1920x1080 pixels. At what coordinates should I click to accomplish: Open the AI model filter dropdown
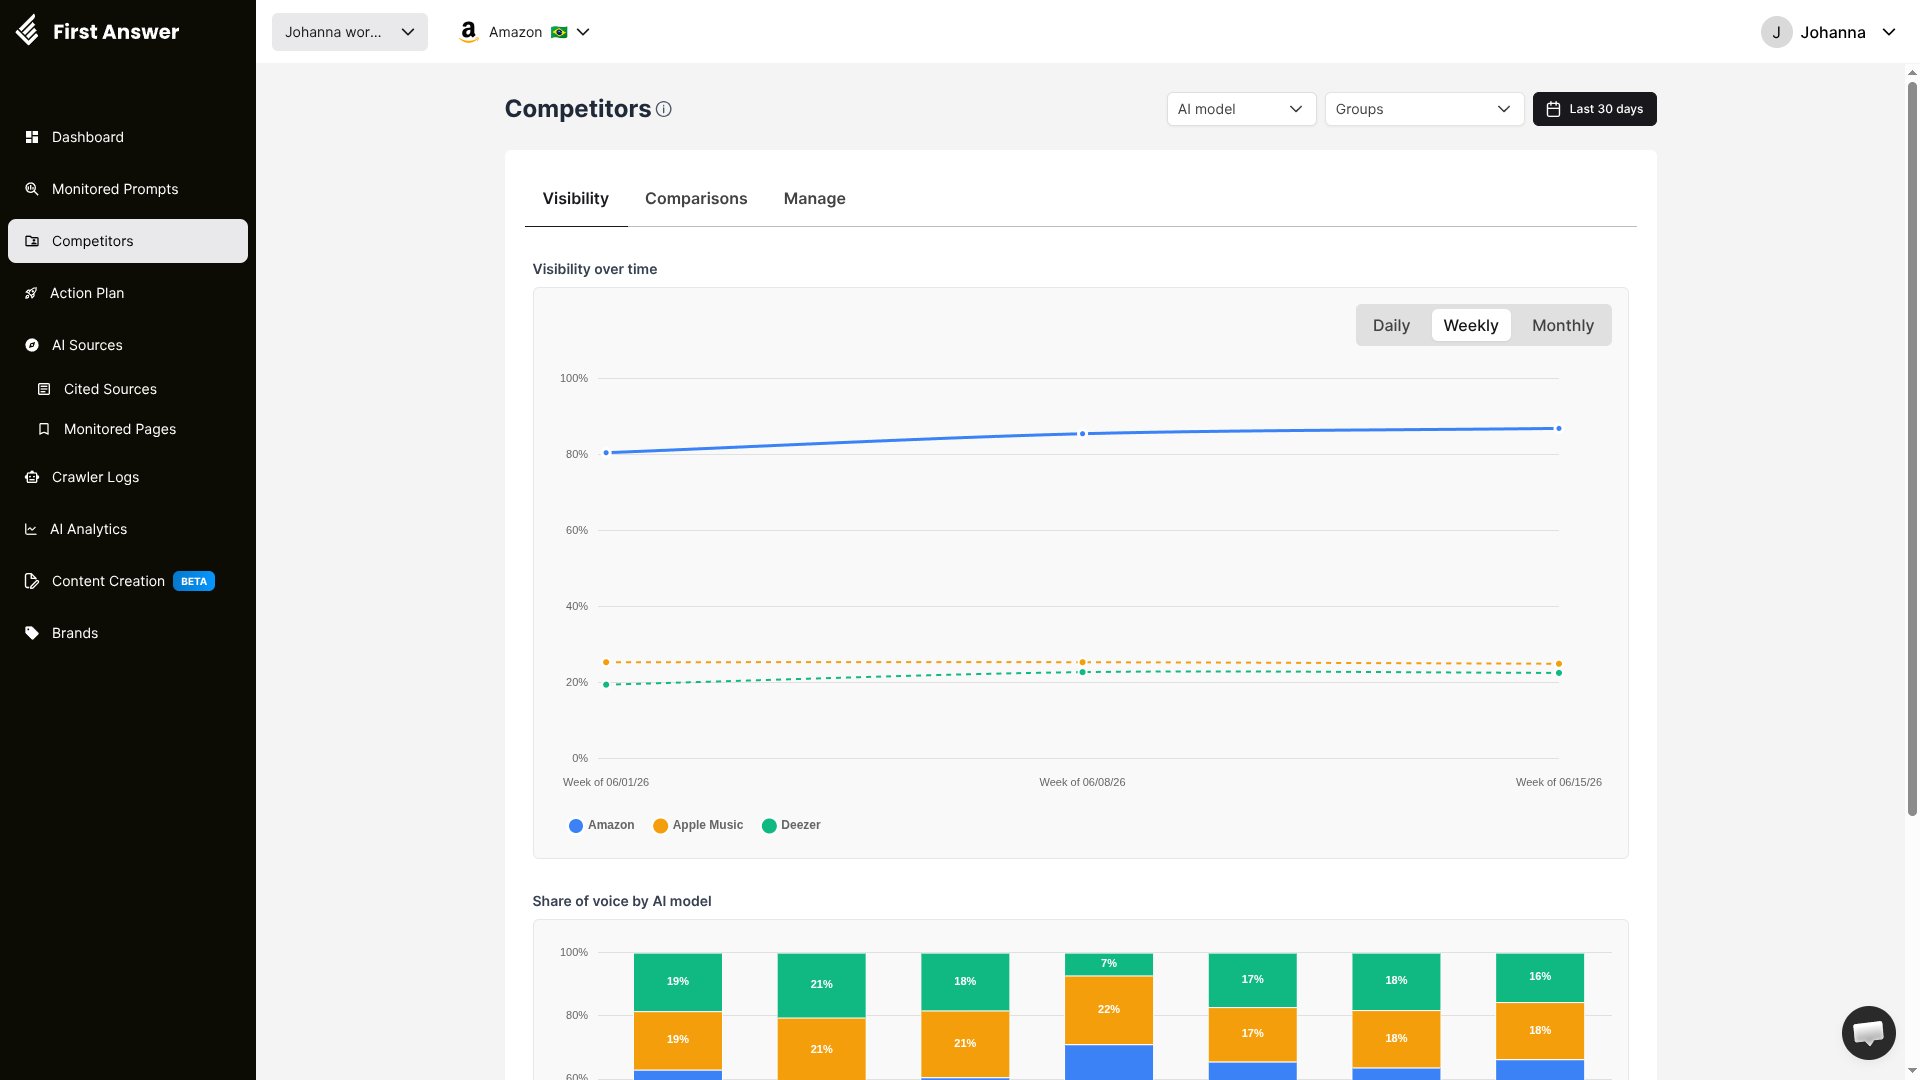coord(1240,109)
